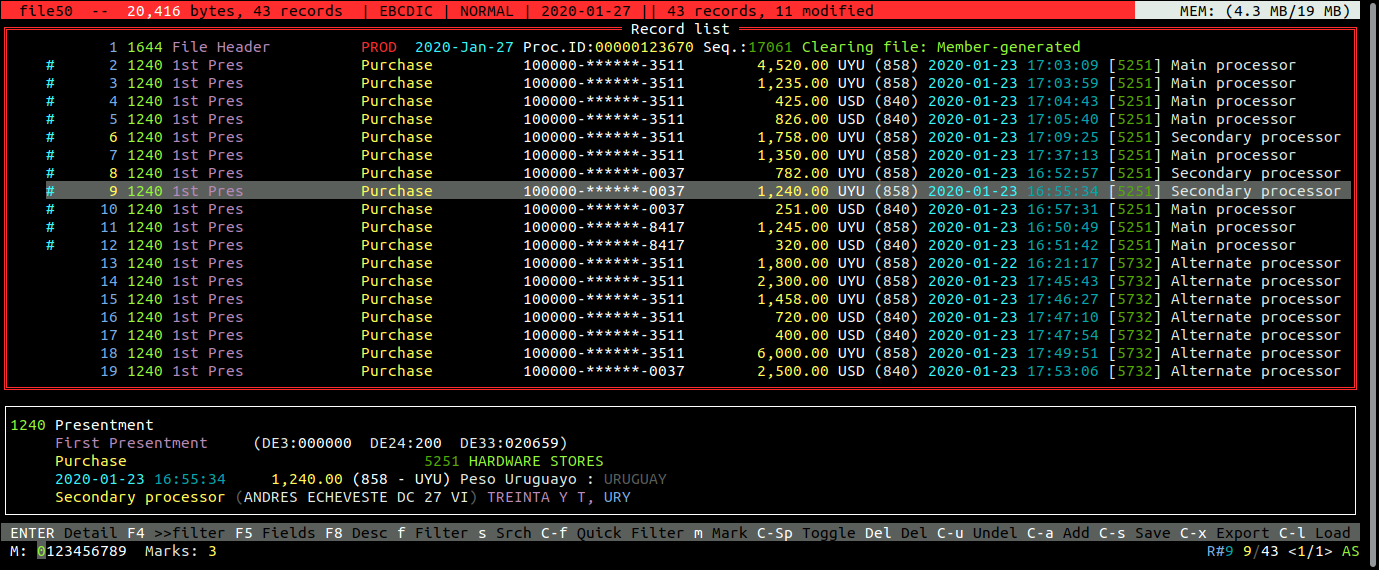
Task: Mark a record using the m Mark command
Action: 721,533
